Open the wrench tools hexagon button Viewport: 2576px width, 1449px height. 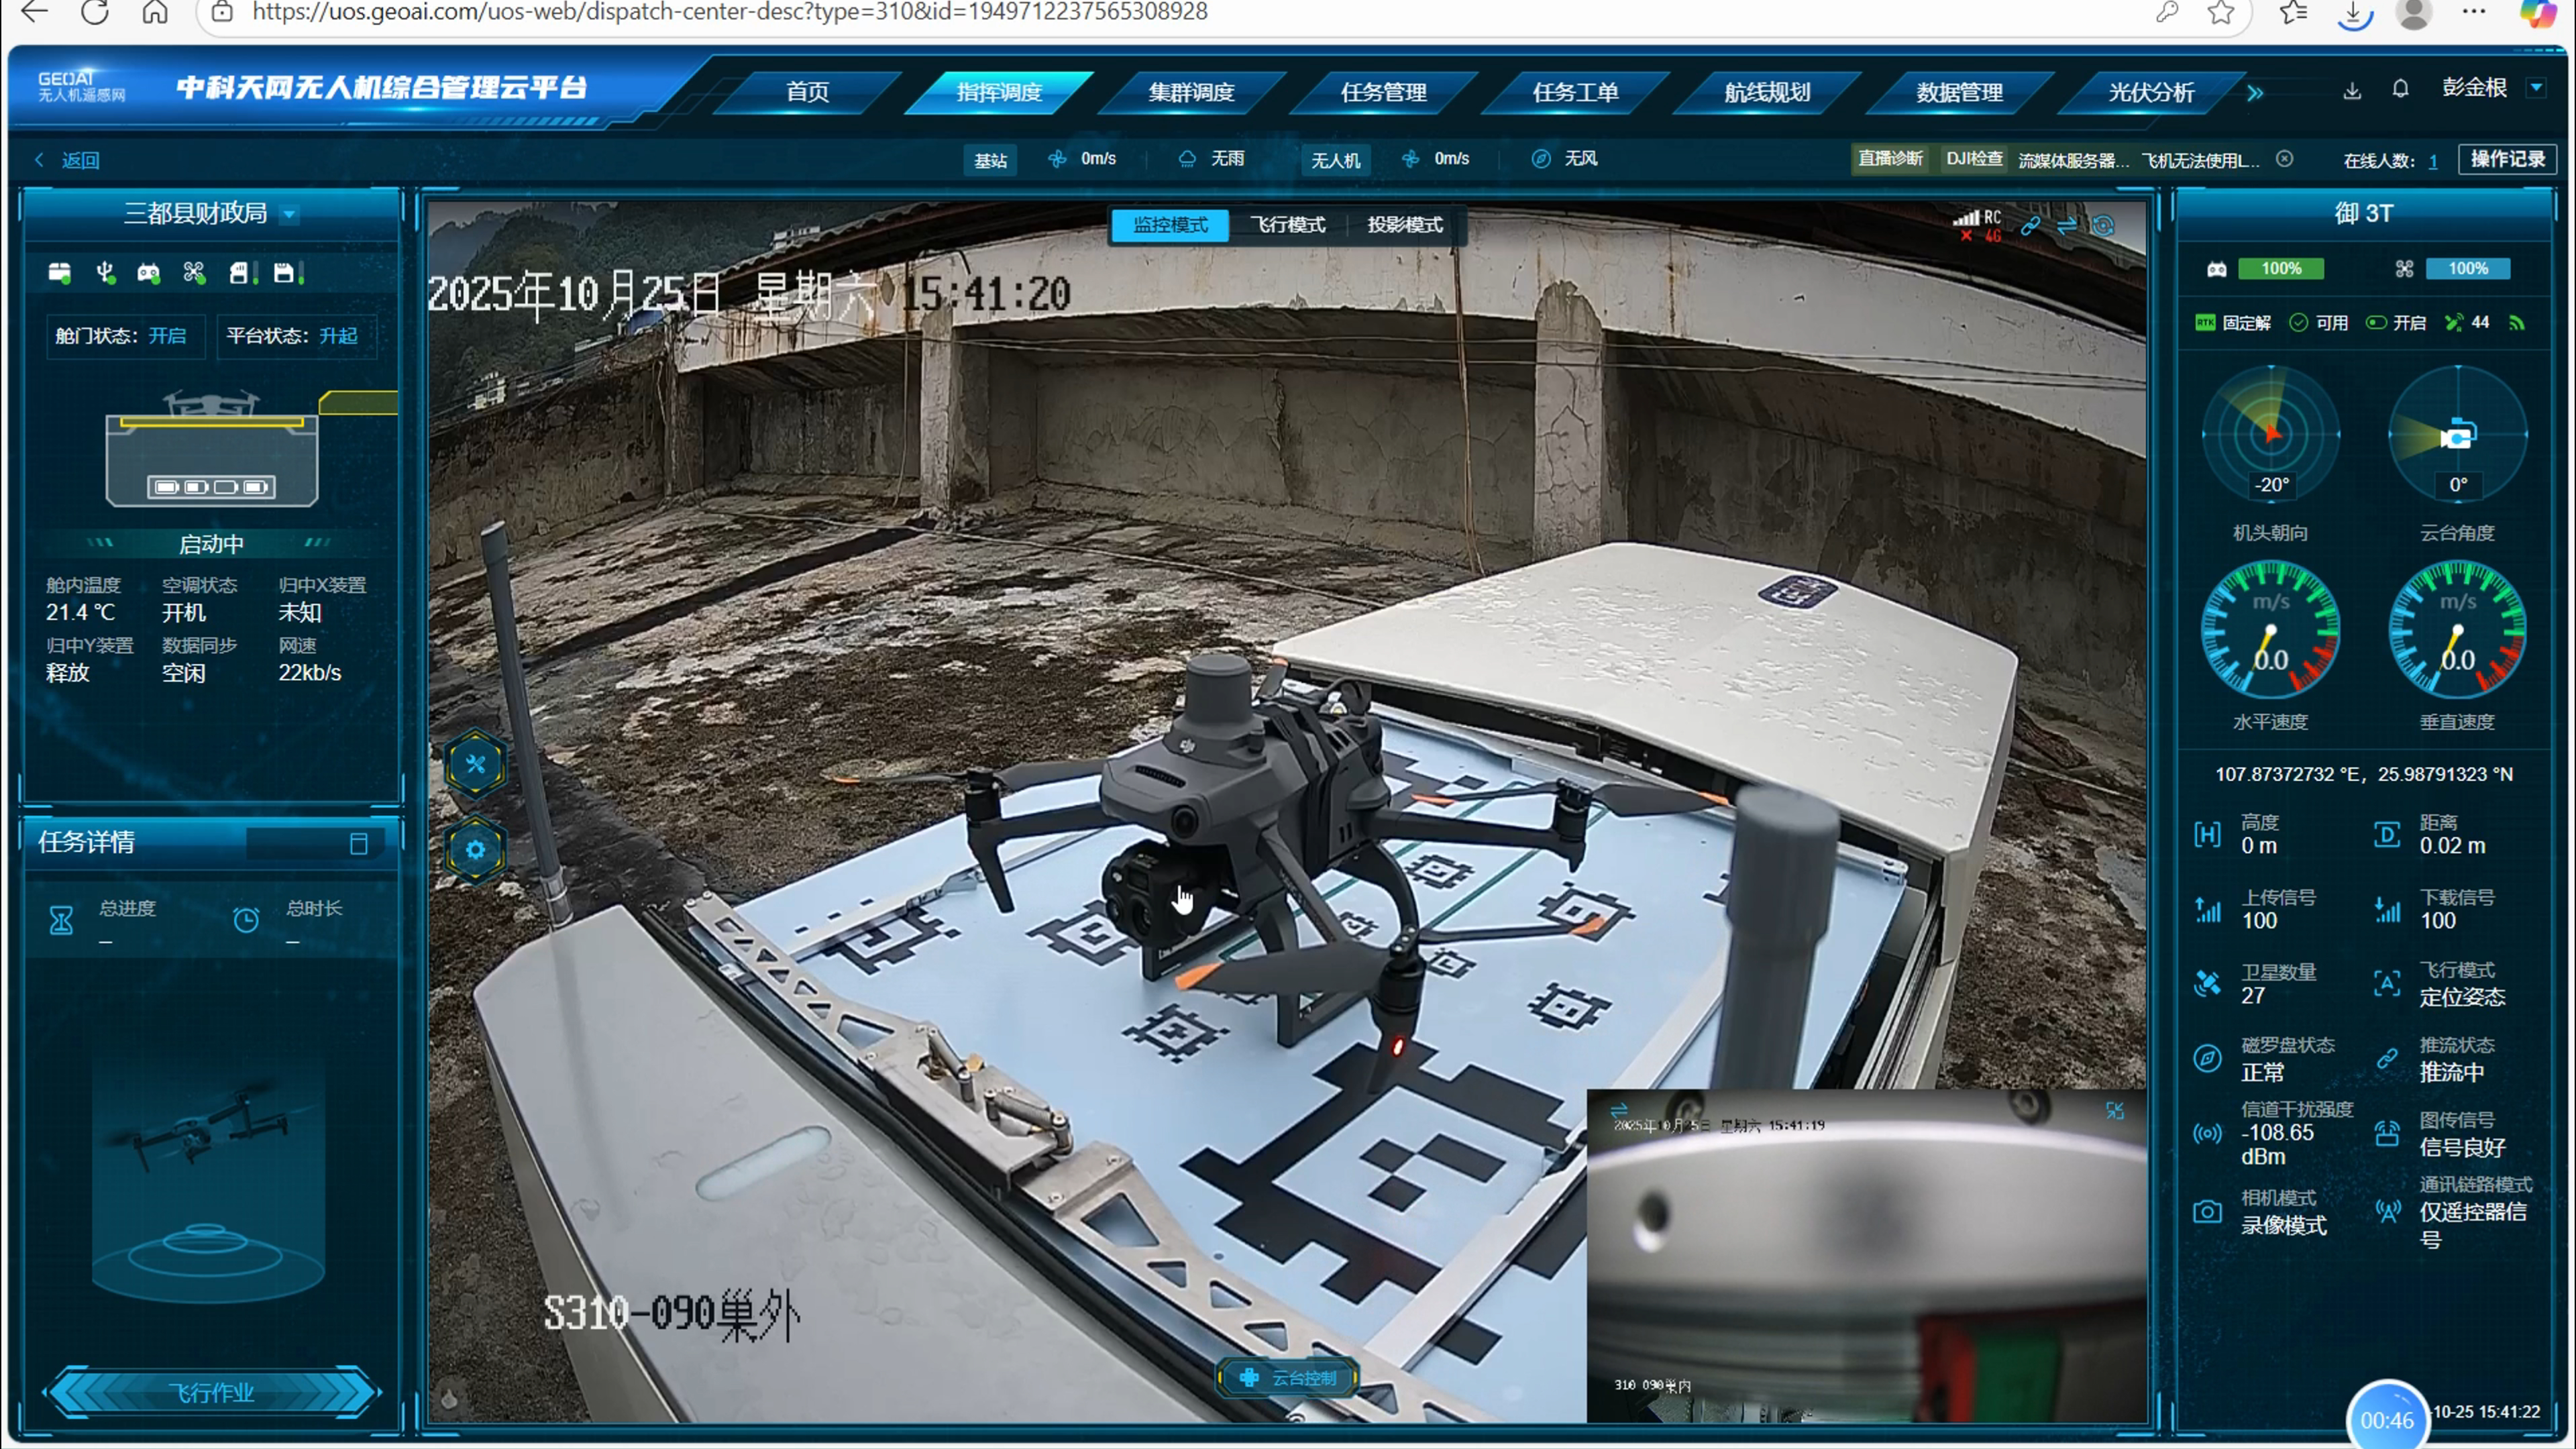pos(475,765)
